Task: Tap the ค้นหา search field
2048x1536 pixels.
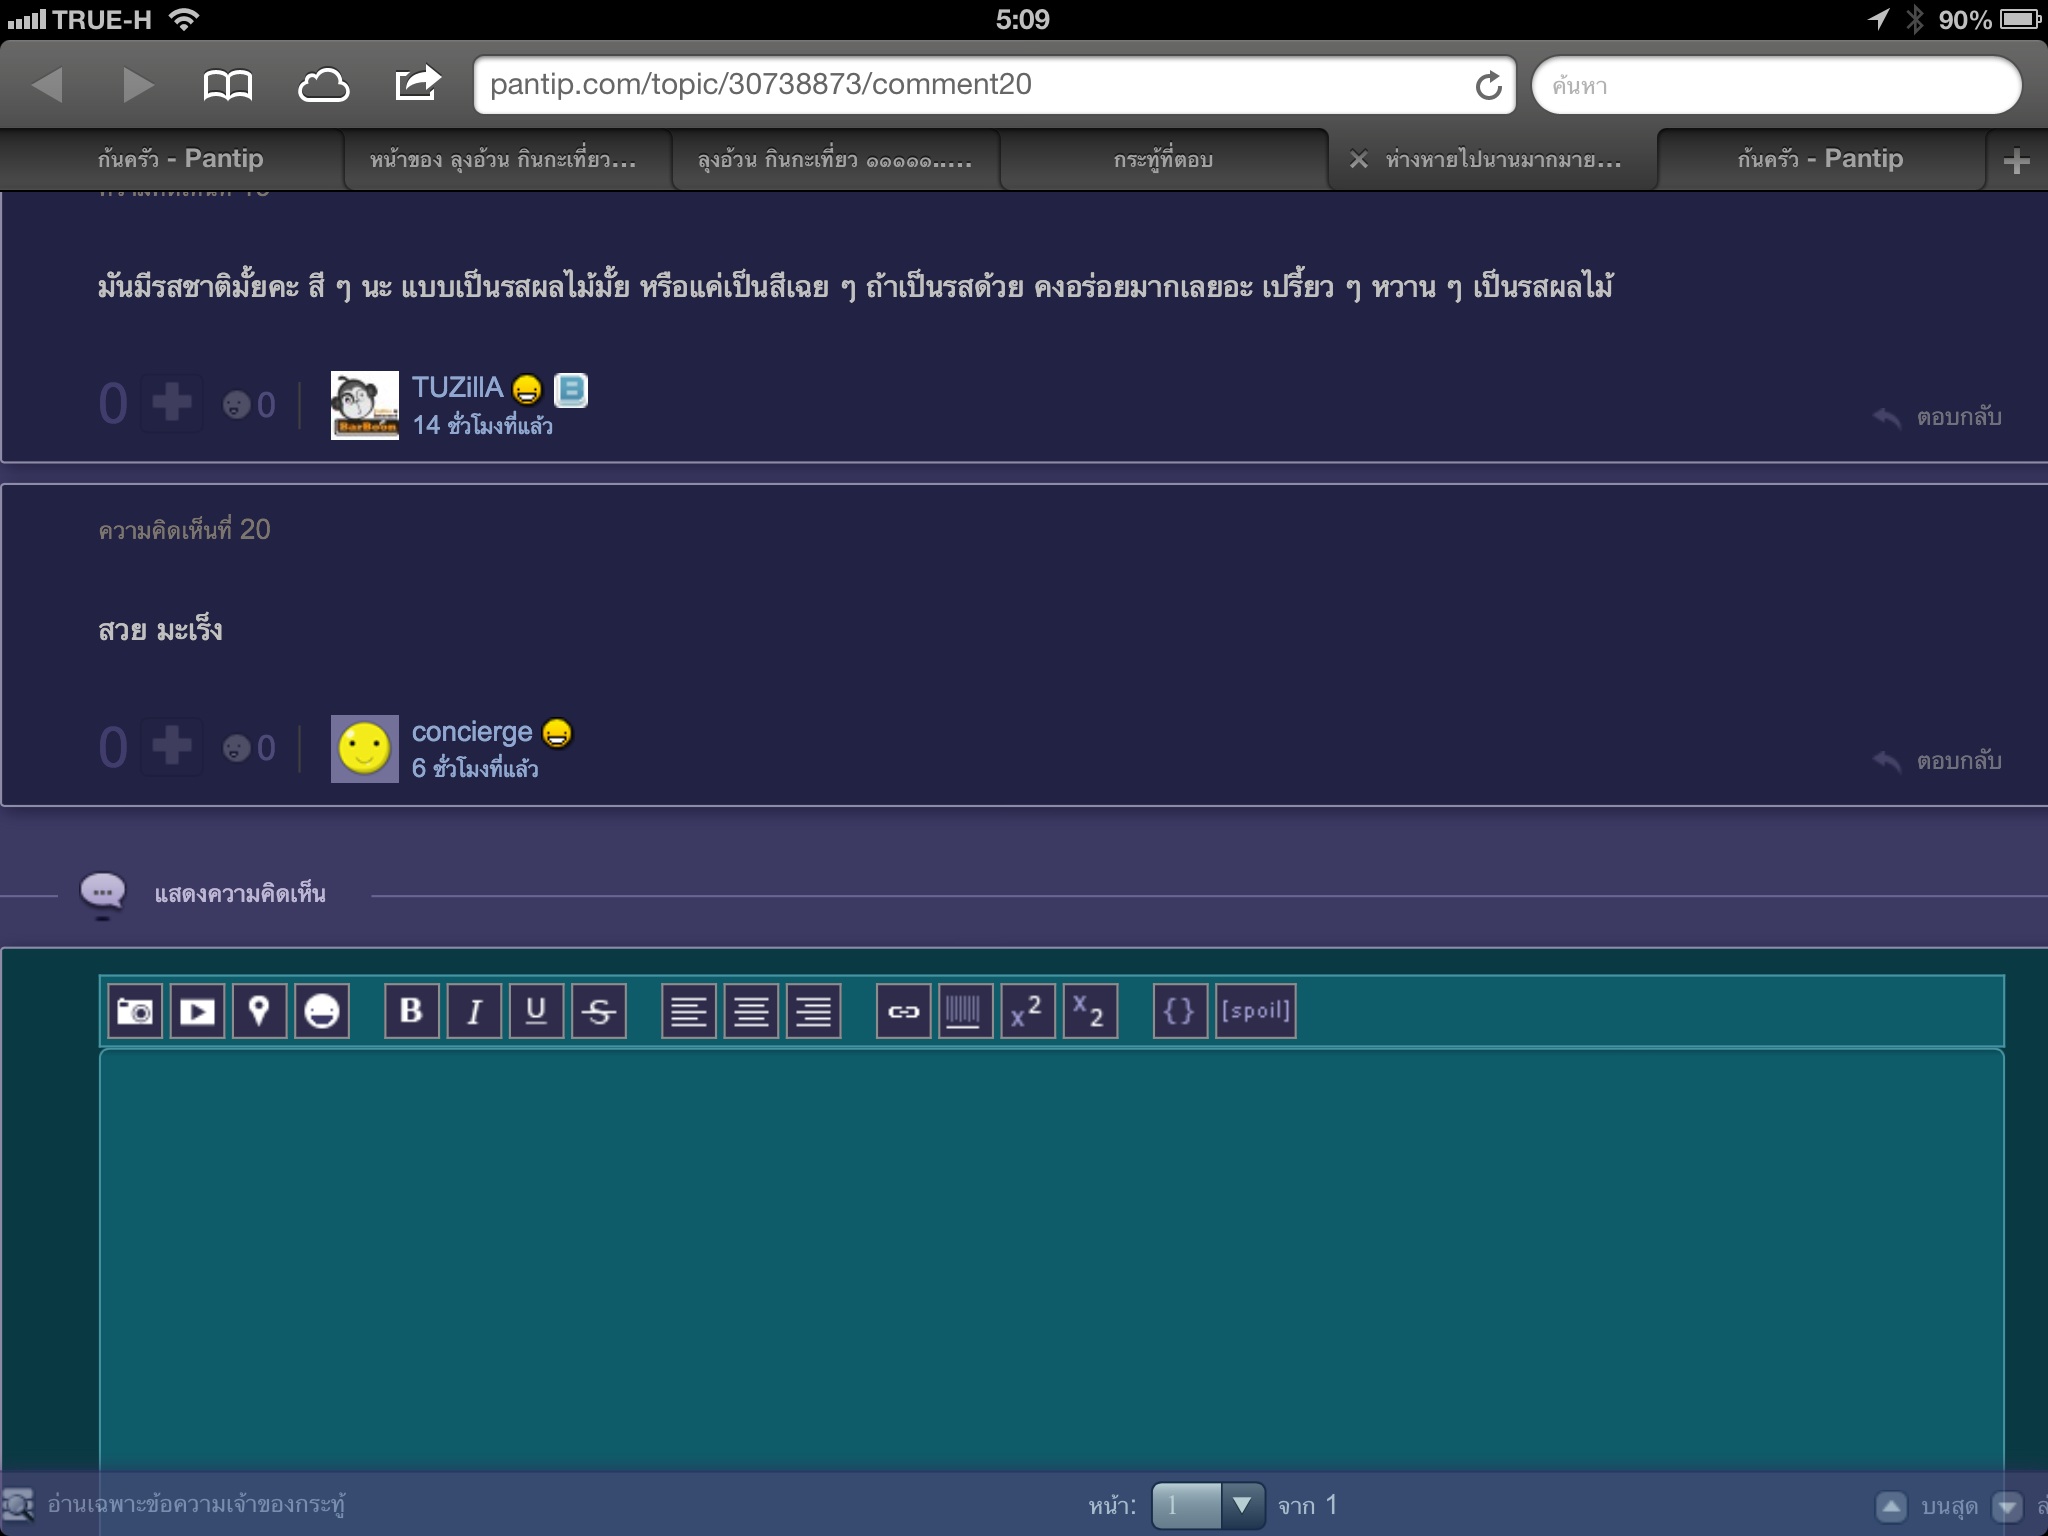Action: click(x=1776, y=85)
